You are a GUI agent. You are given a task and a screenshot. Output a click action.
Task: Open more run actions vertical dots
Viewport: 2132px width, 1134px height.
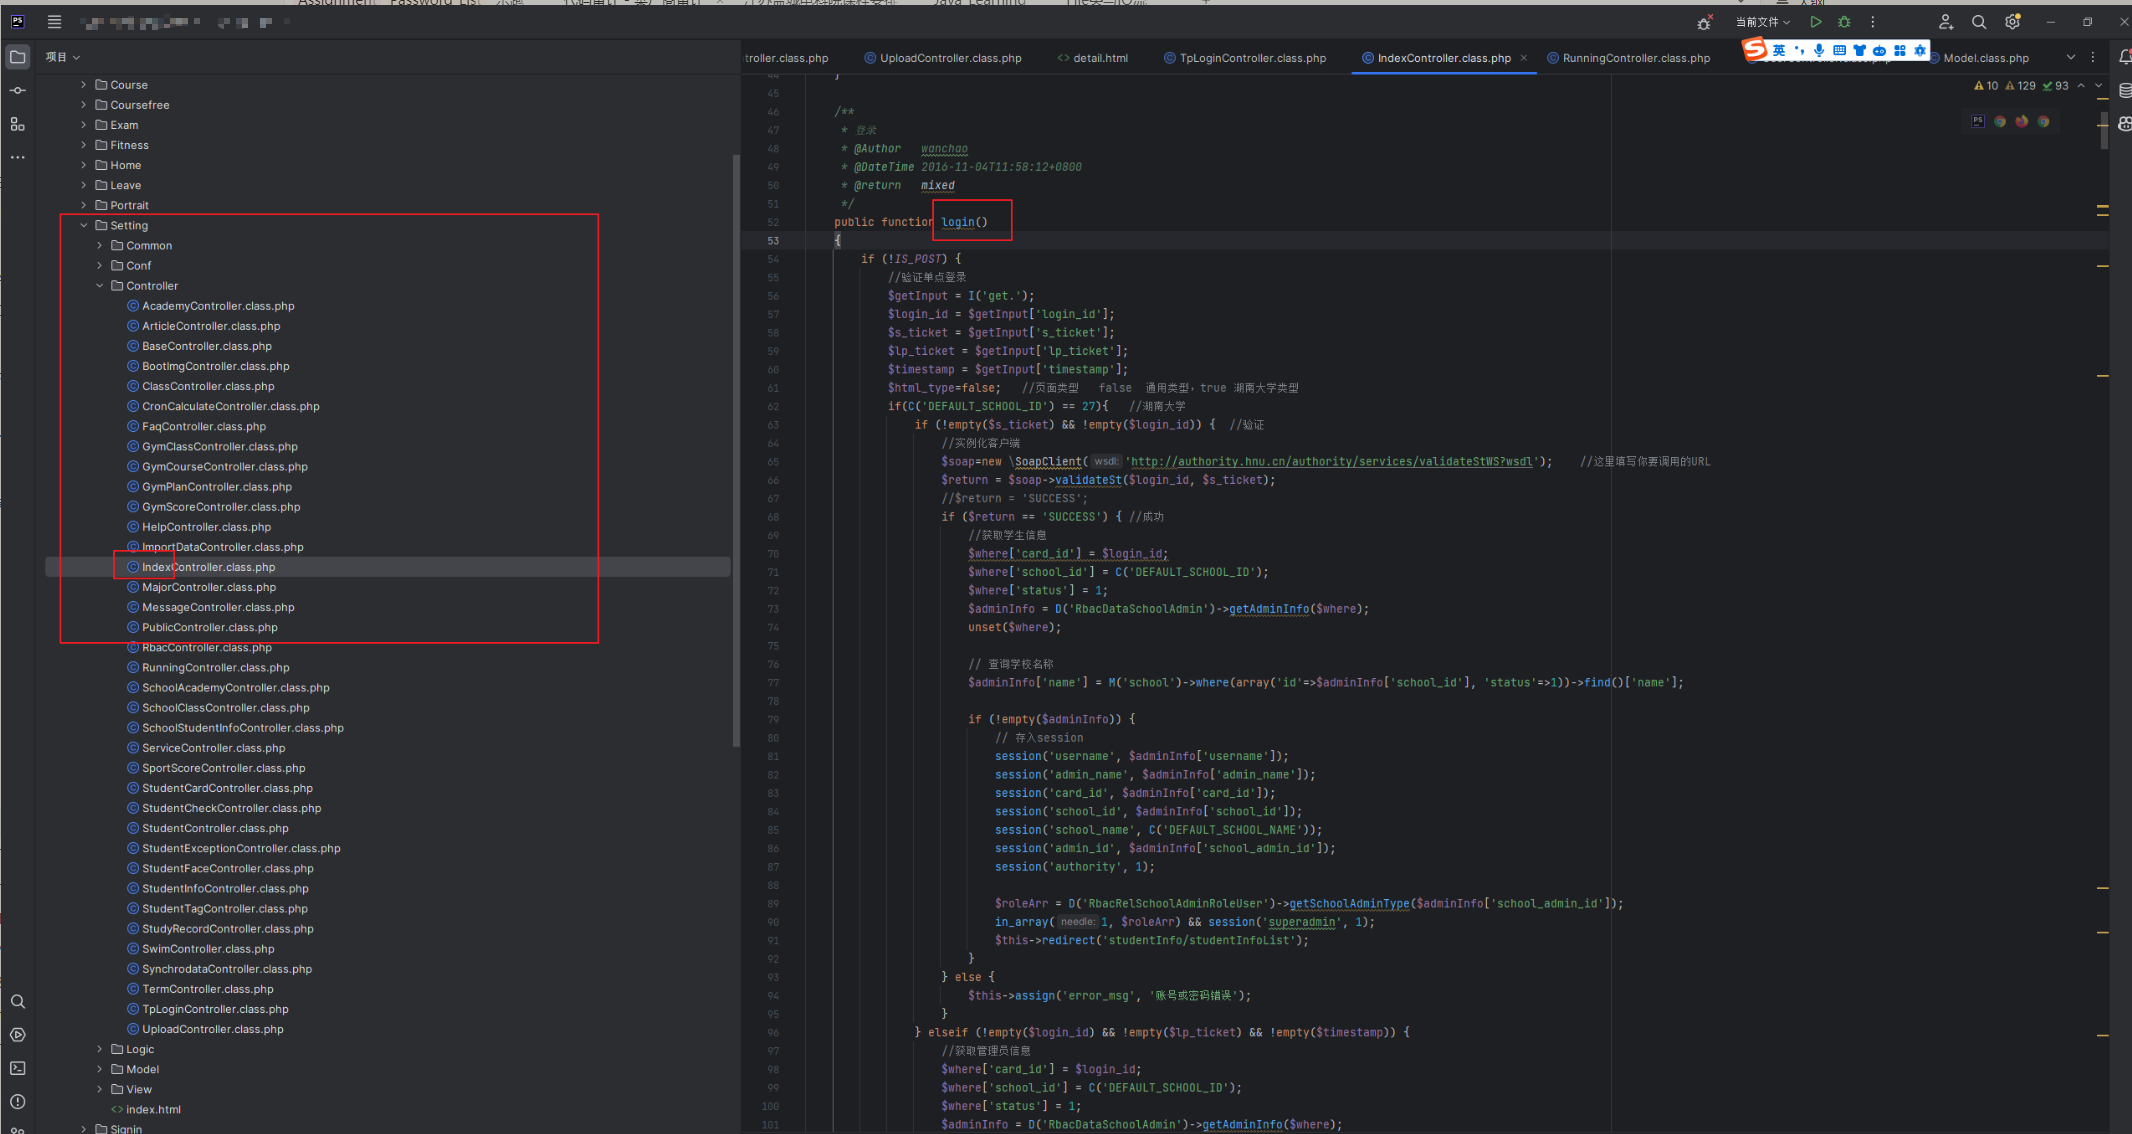[x=1873, y=22]
